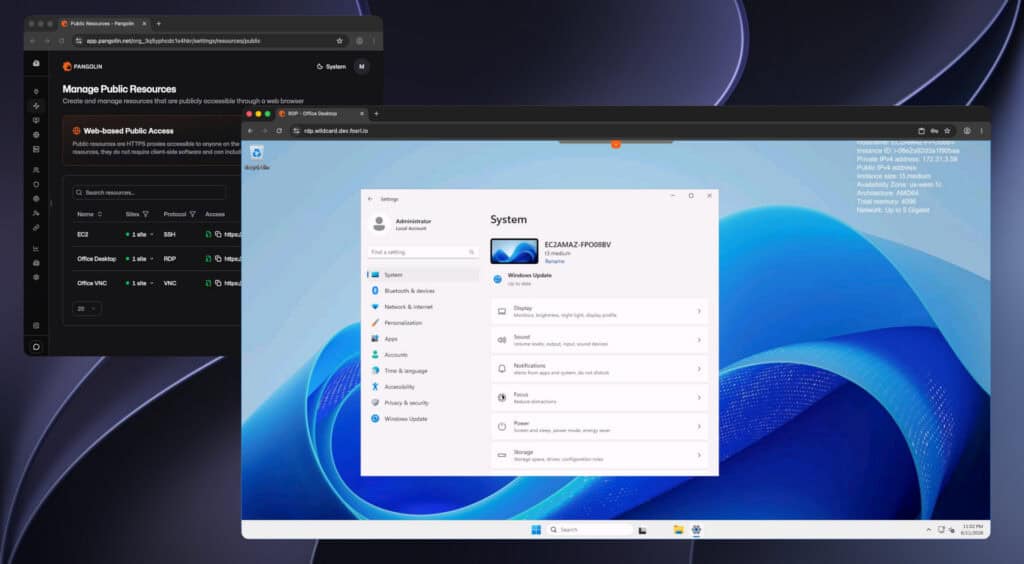The image size is (1024, 564).
Task: Expand Office VNC sites dropdown
Action: point(140,283)
